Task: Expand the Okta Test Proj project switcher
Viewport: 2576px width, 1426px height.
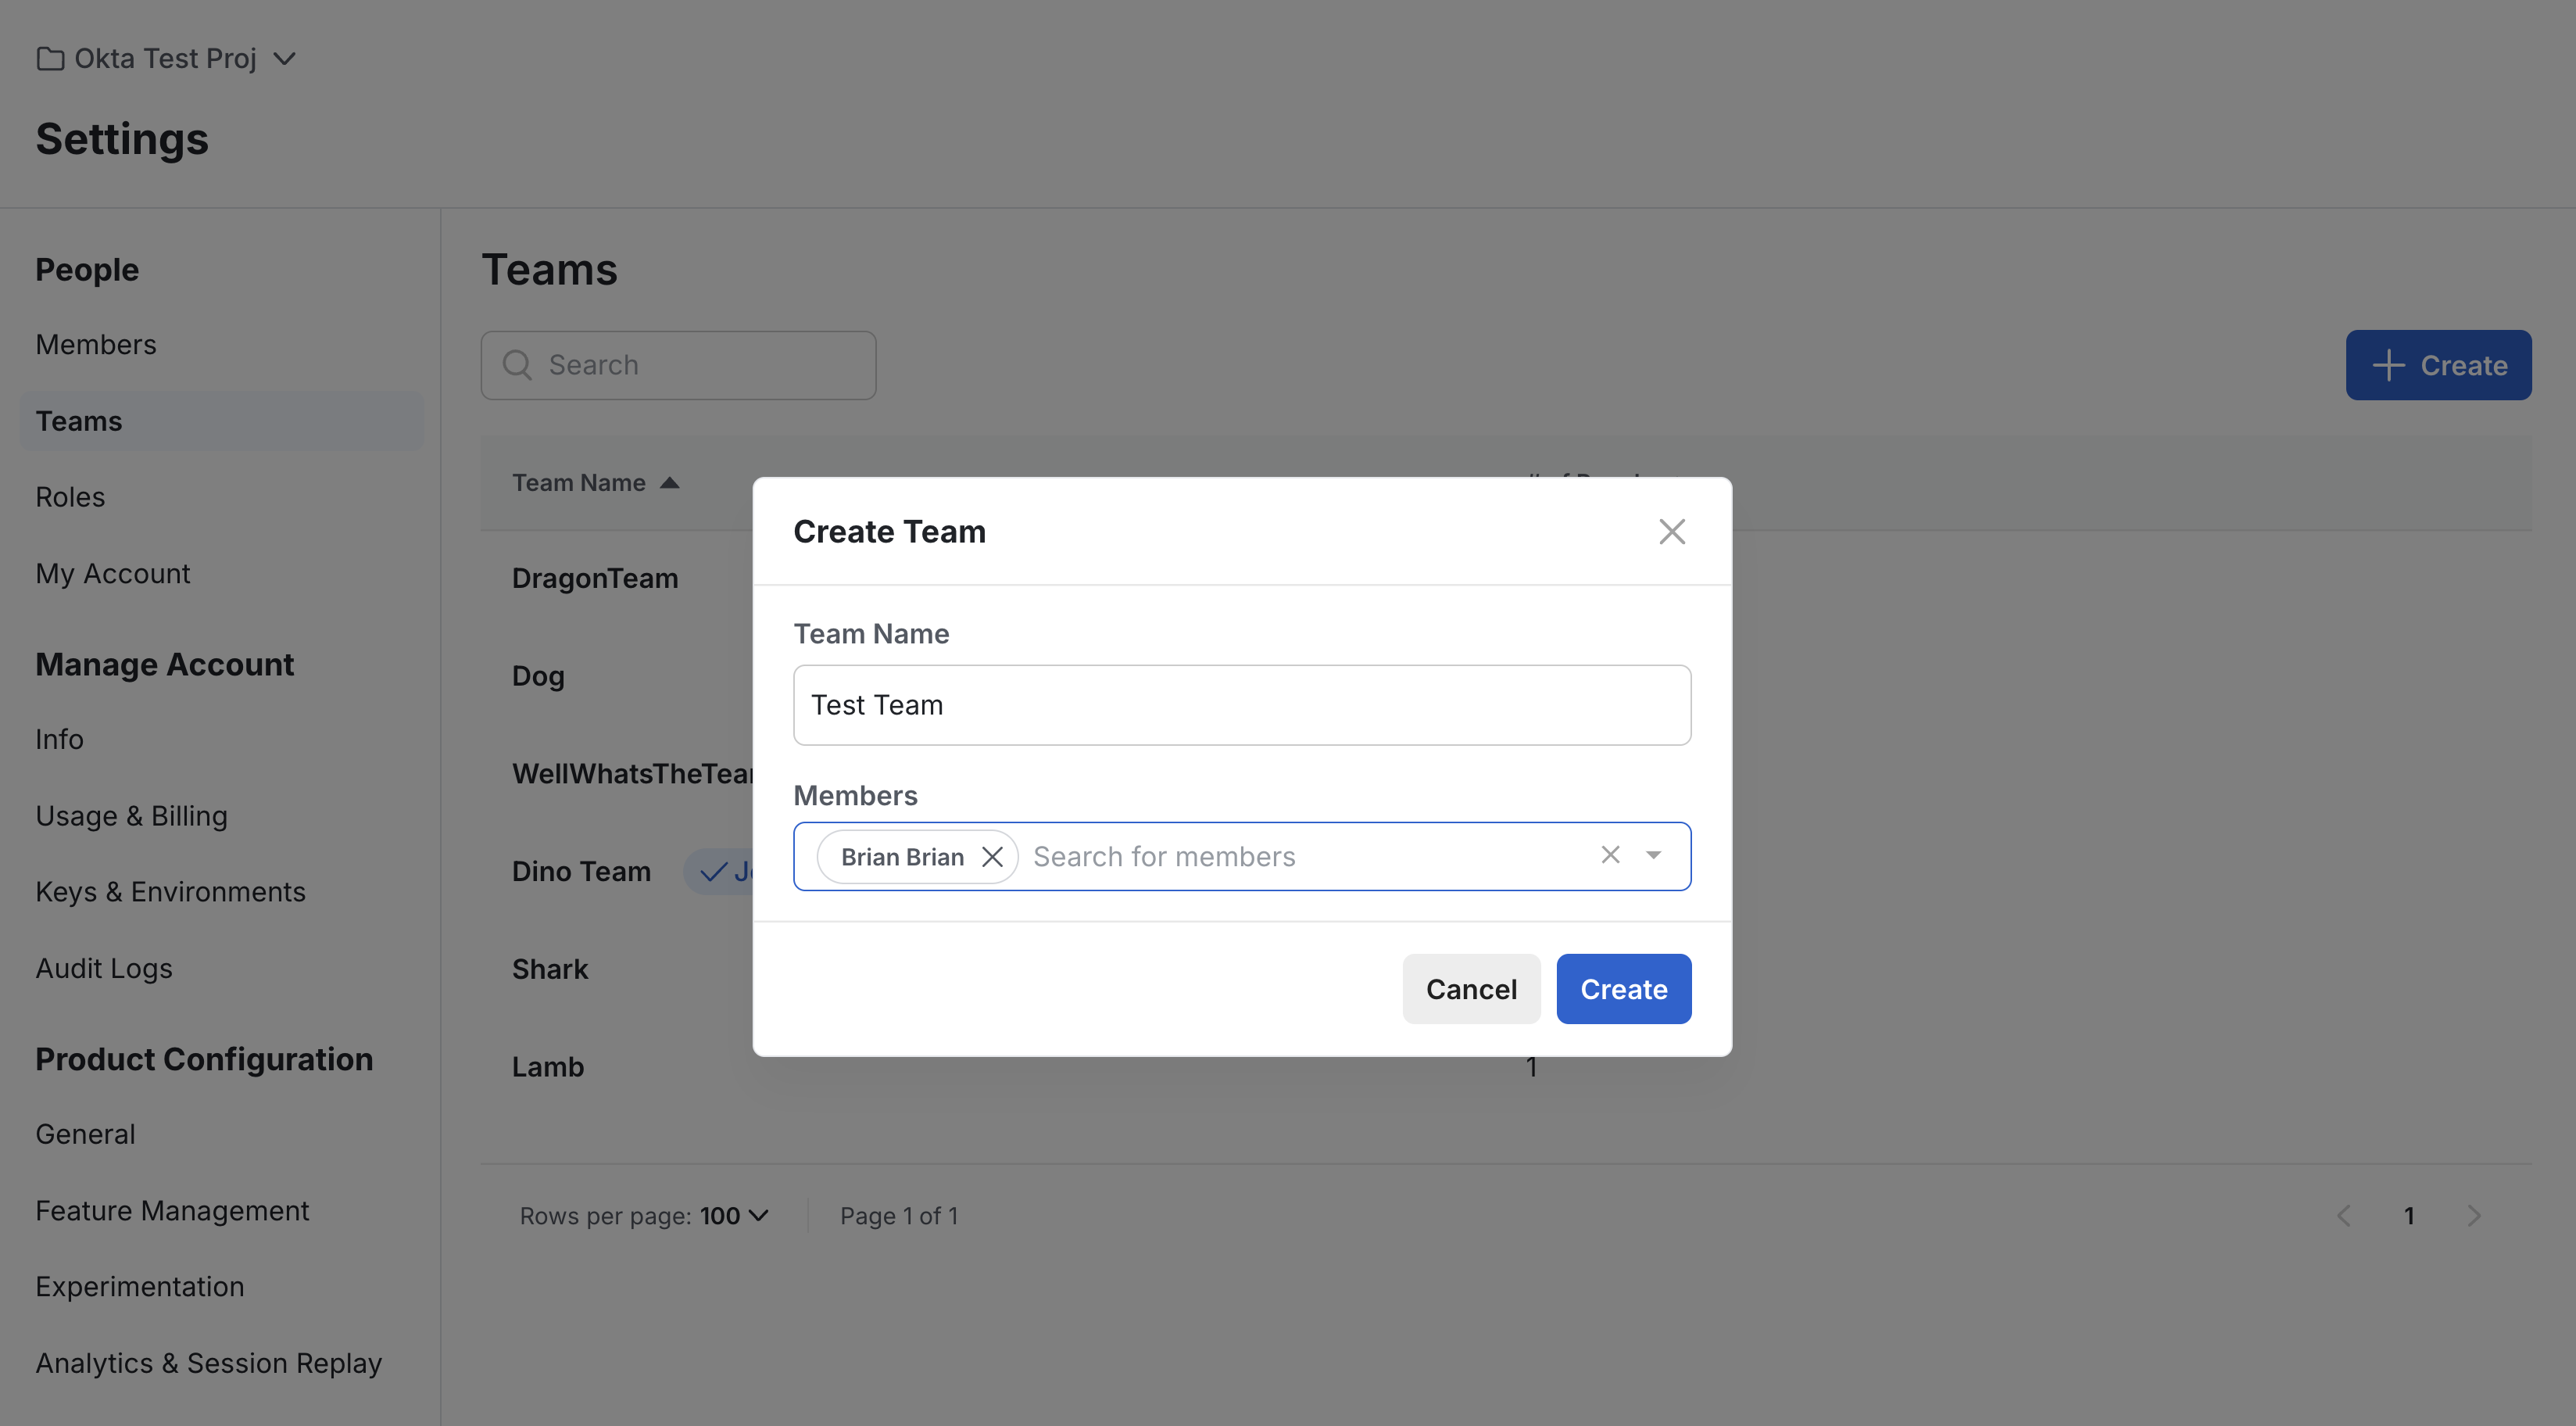Action: click(x=284, y=58)
